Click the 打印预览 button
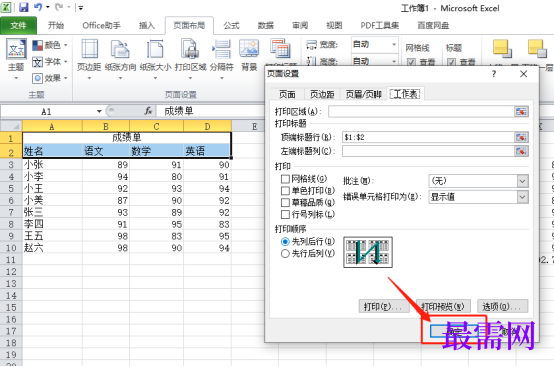The width and height of the screenshot is (554, 367). point(443,306)
